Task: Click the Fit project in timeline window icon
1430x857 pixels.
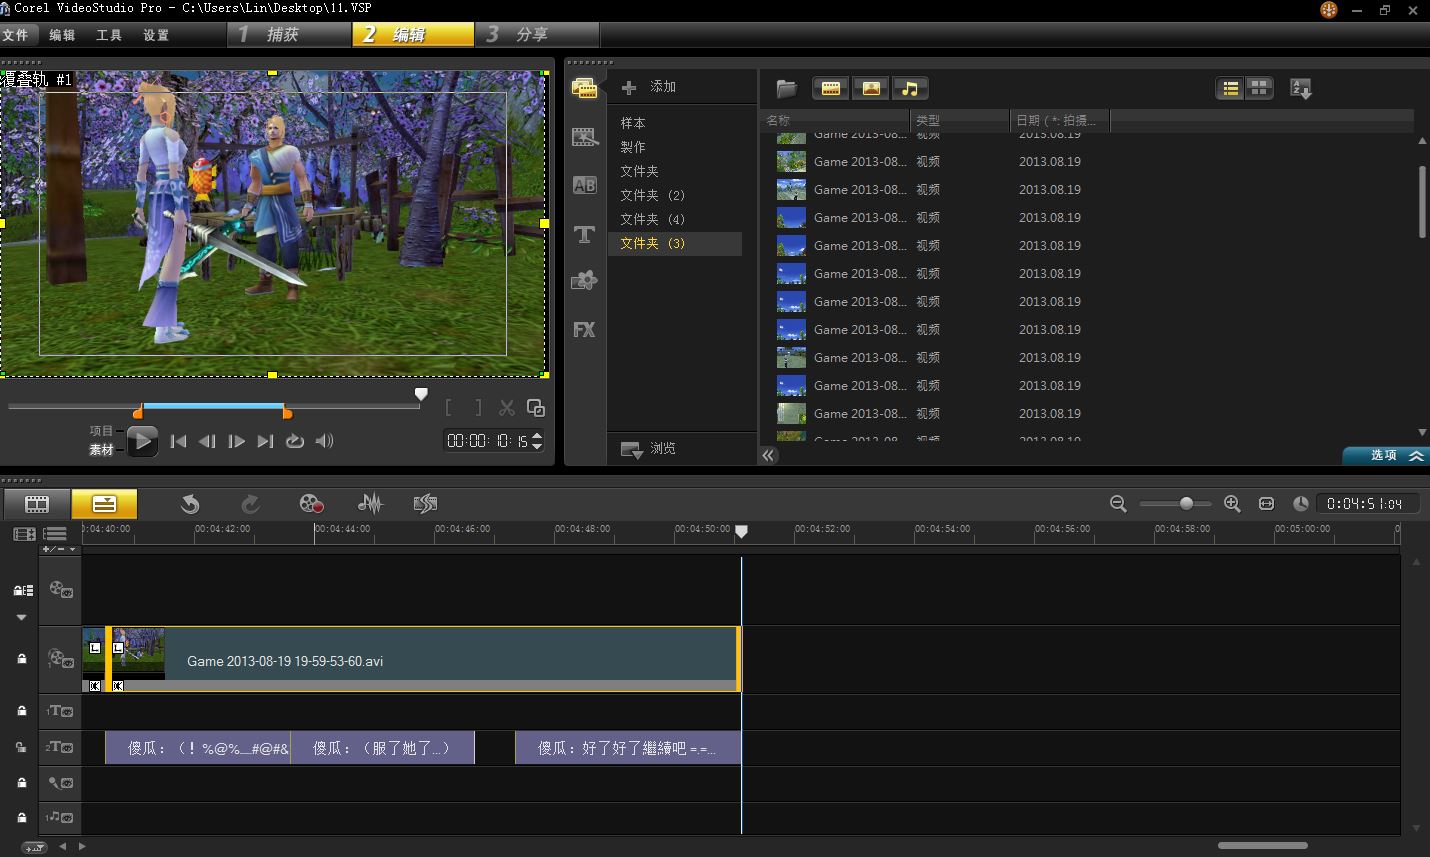Action: (x=1266, y=504)
